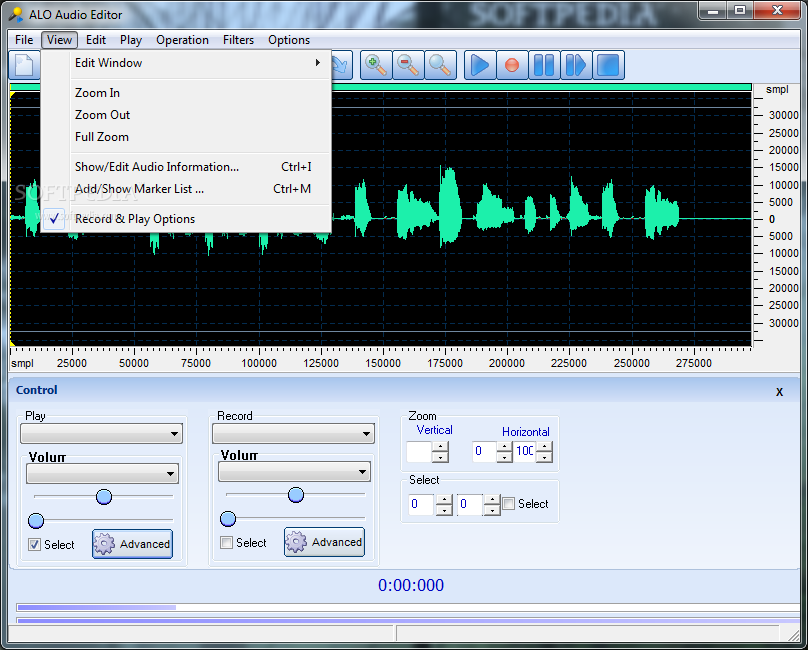Open the Play volume source dropdown
The height and width of the screenshot is (650, 808).
pos(103,473)
